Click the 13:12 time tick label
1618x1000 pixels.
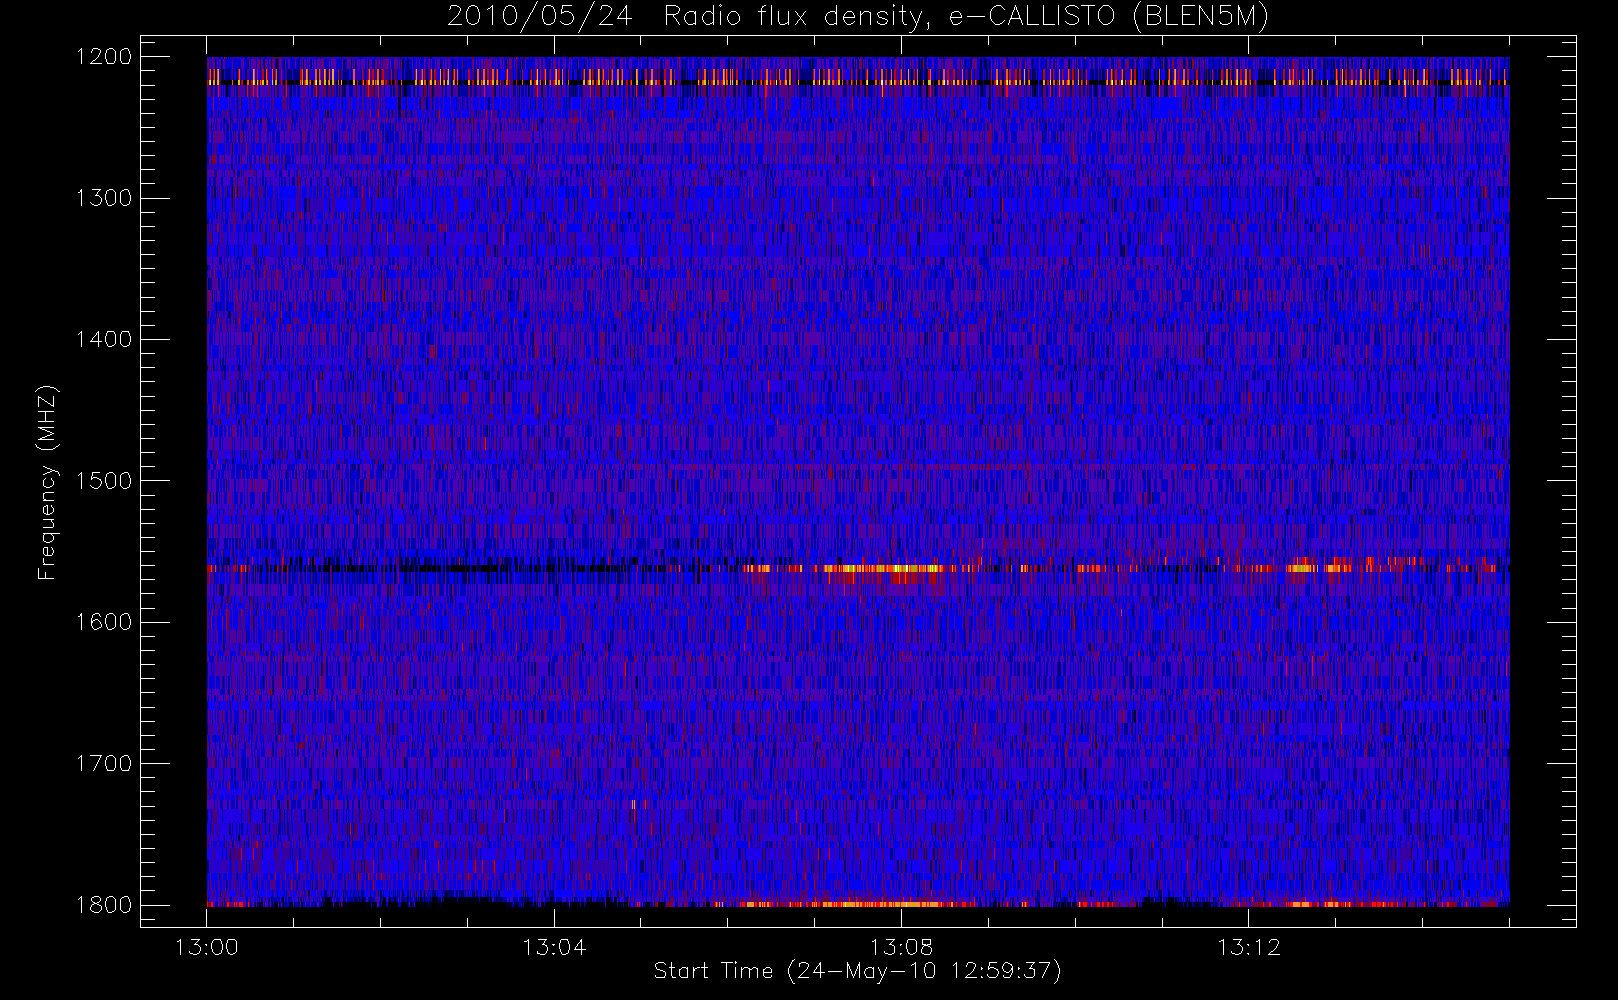tap(1249, 947)
